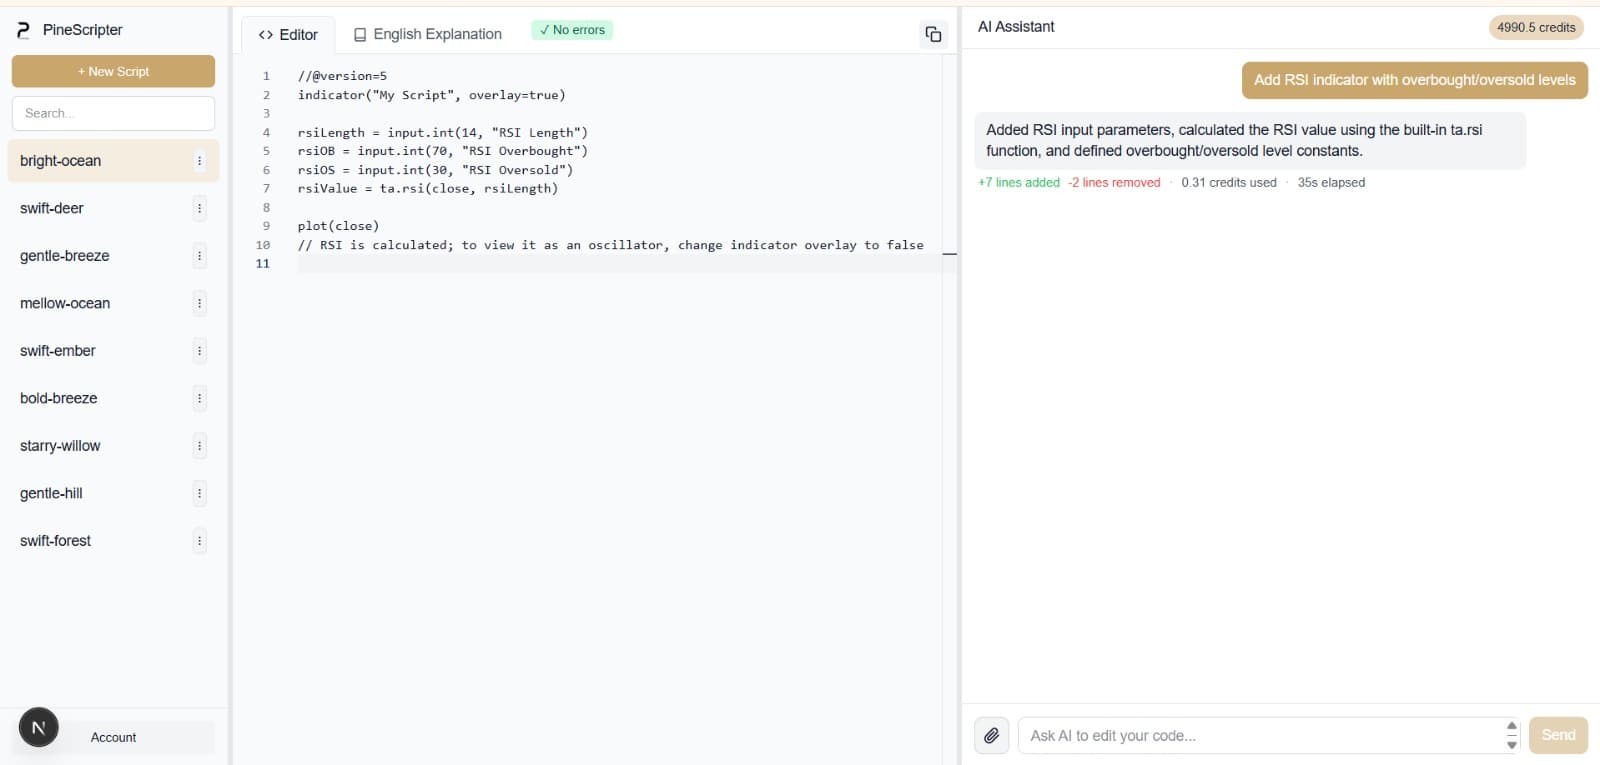Click the 35s elapsed text

tap(1331, 182)
